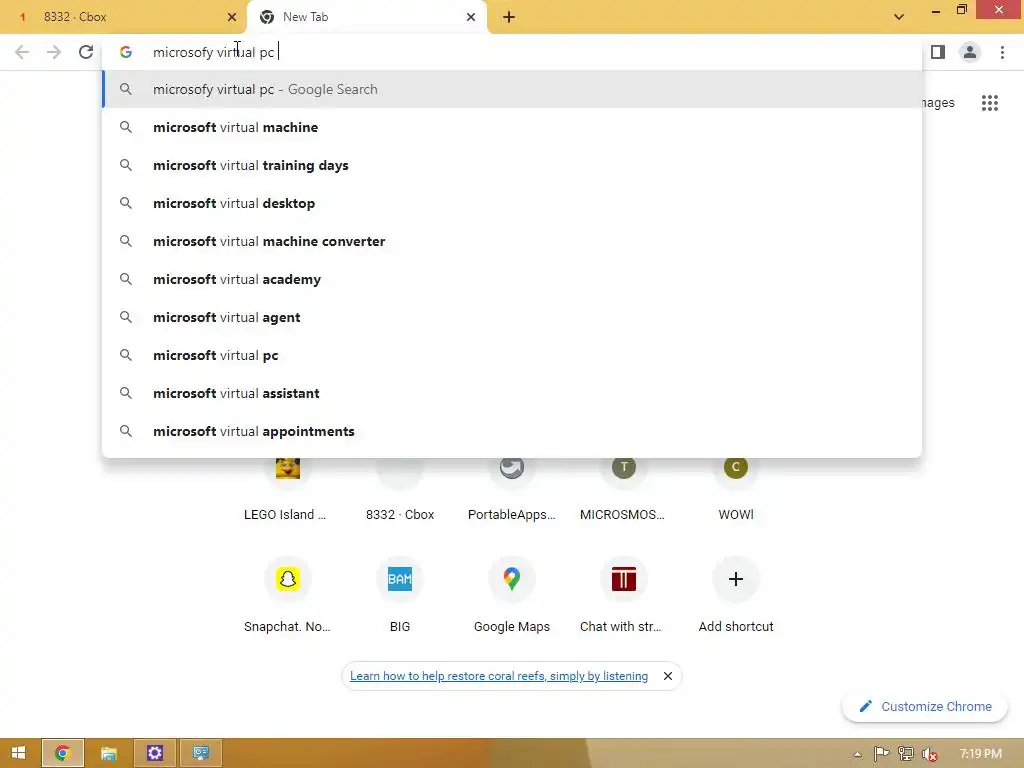Select 'microsoft virtual training days' suggestion

tap(513, 165)
